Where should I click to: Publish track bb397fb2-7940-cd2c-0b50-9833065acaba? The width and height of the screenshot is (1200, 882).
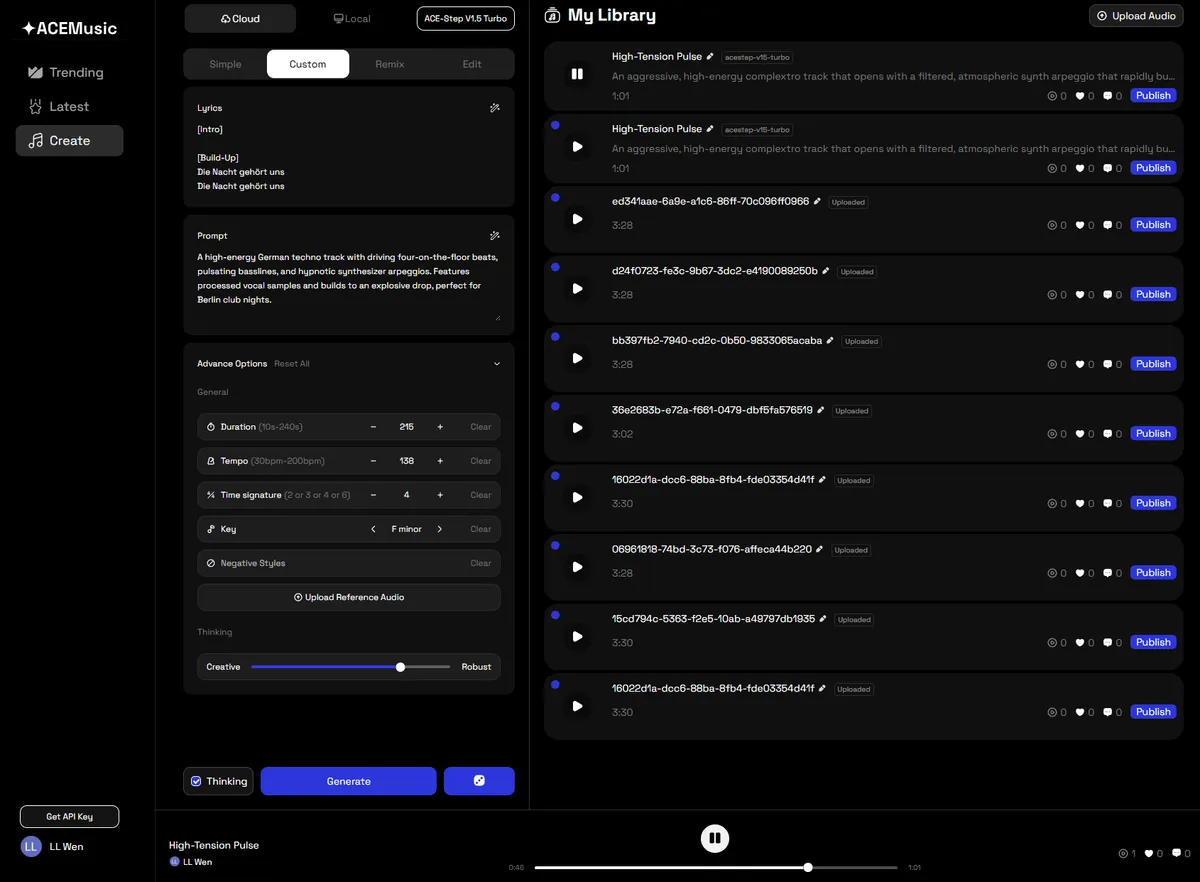click(1153, 364)
